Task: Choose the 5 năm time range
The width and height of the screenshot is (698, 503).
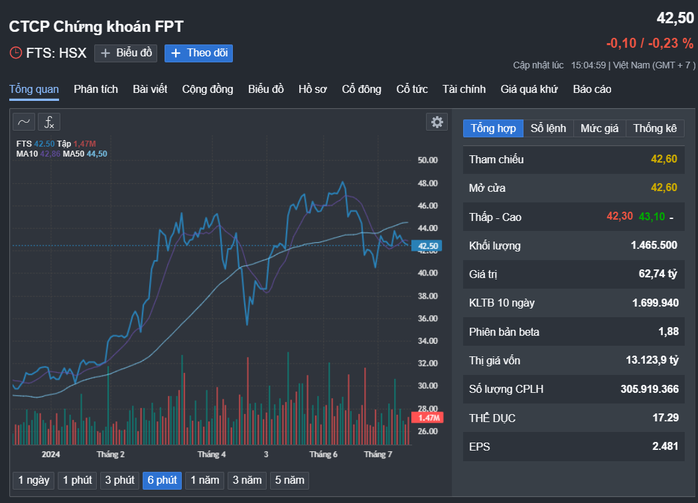Action: coord(289,481)
